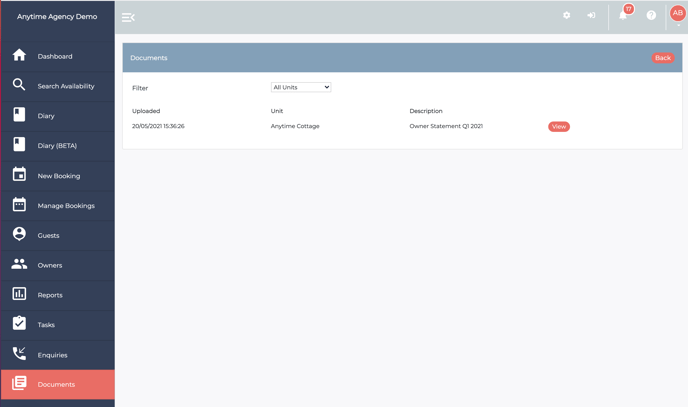Image resolution: width=688 pixels, height=407 pixels.
Task: Click the Anytime Agency Demo title
Action: (x=57, y=17)
